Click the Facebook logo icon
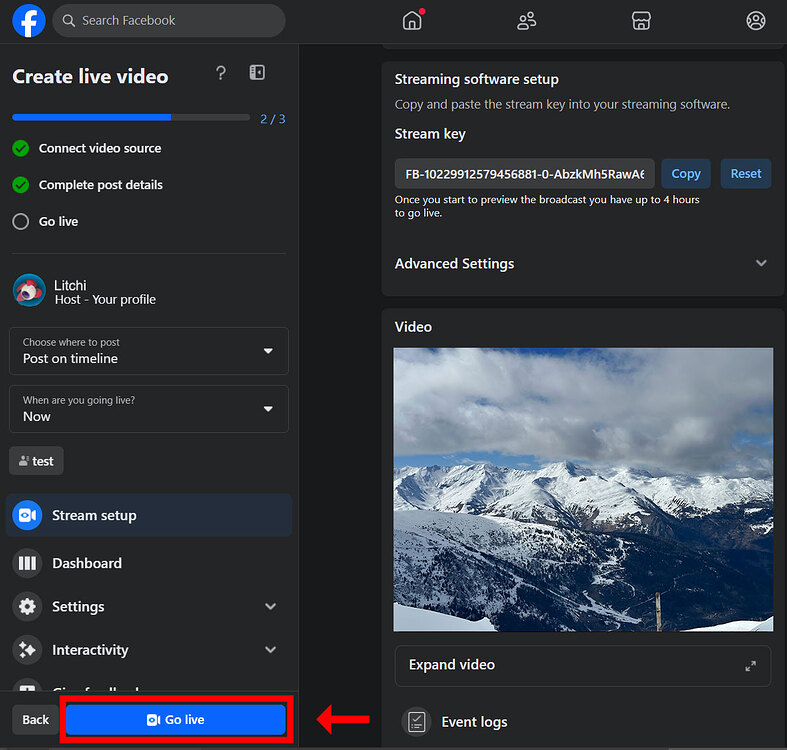This screenshot has width=787, height=750. 29,20
